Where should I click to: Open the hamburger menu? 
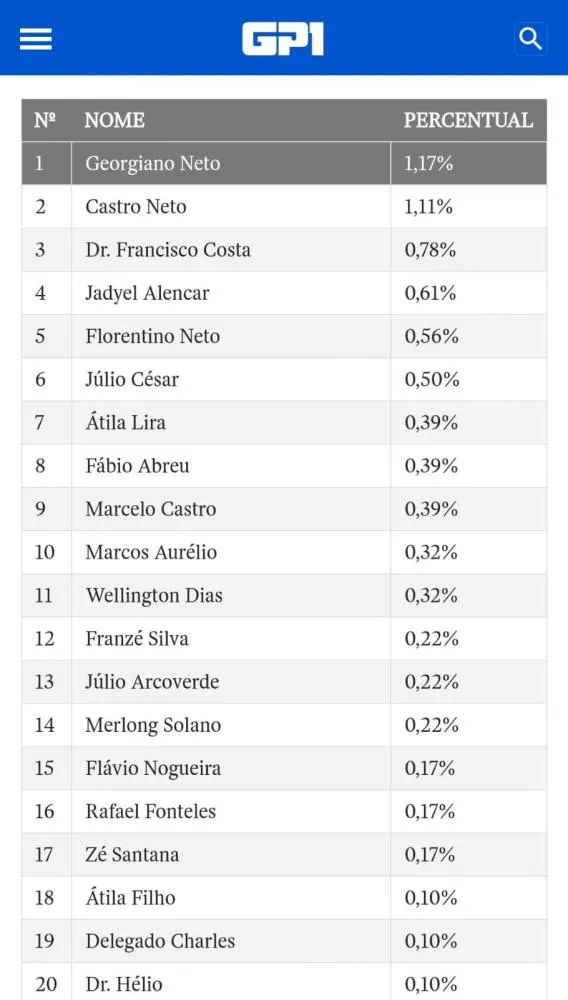(36, 40)
